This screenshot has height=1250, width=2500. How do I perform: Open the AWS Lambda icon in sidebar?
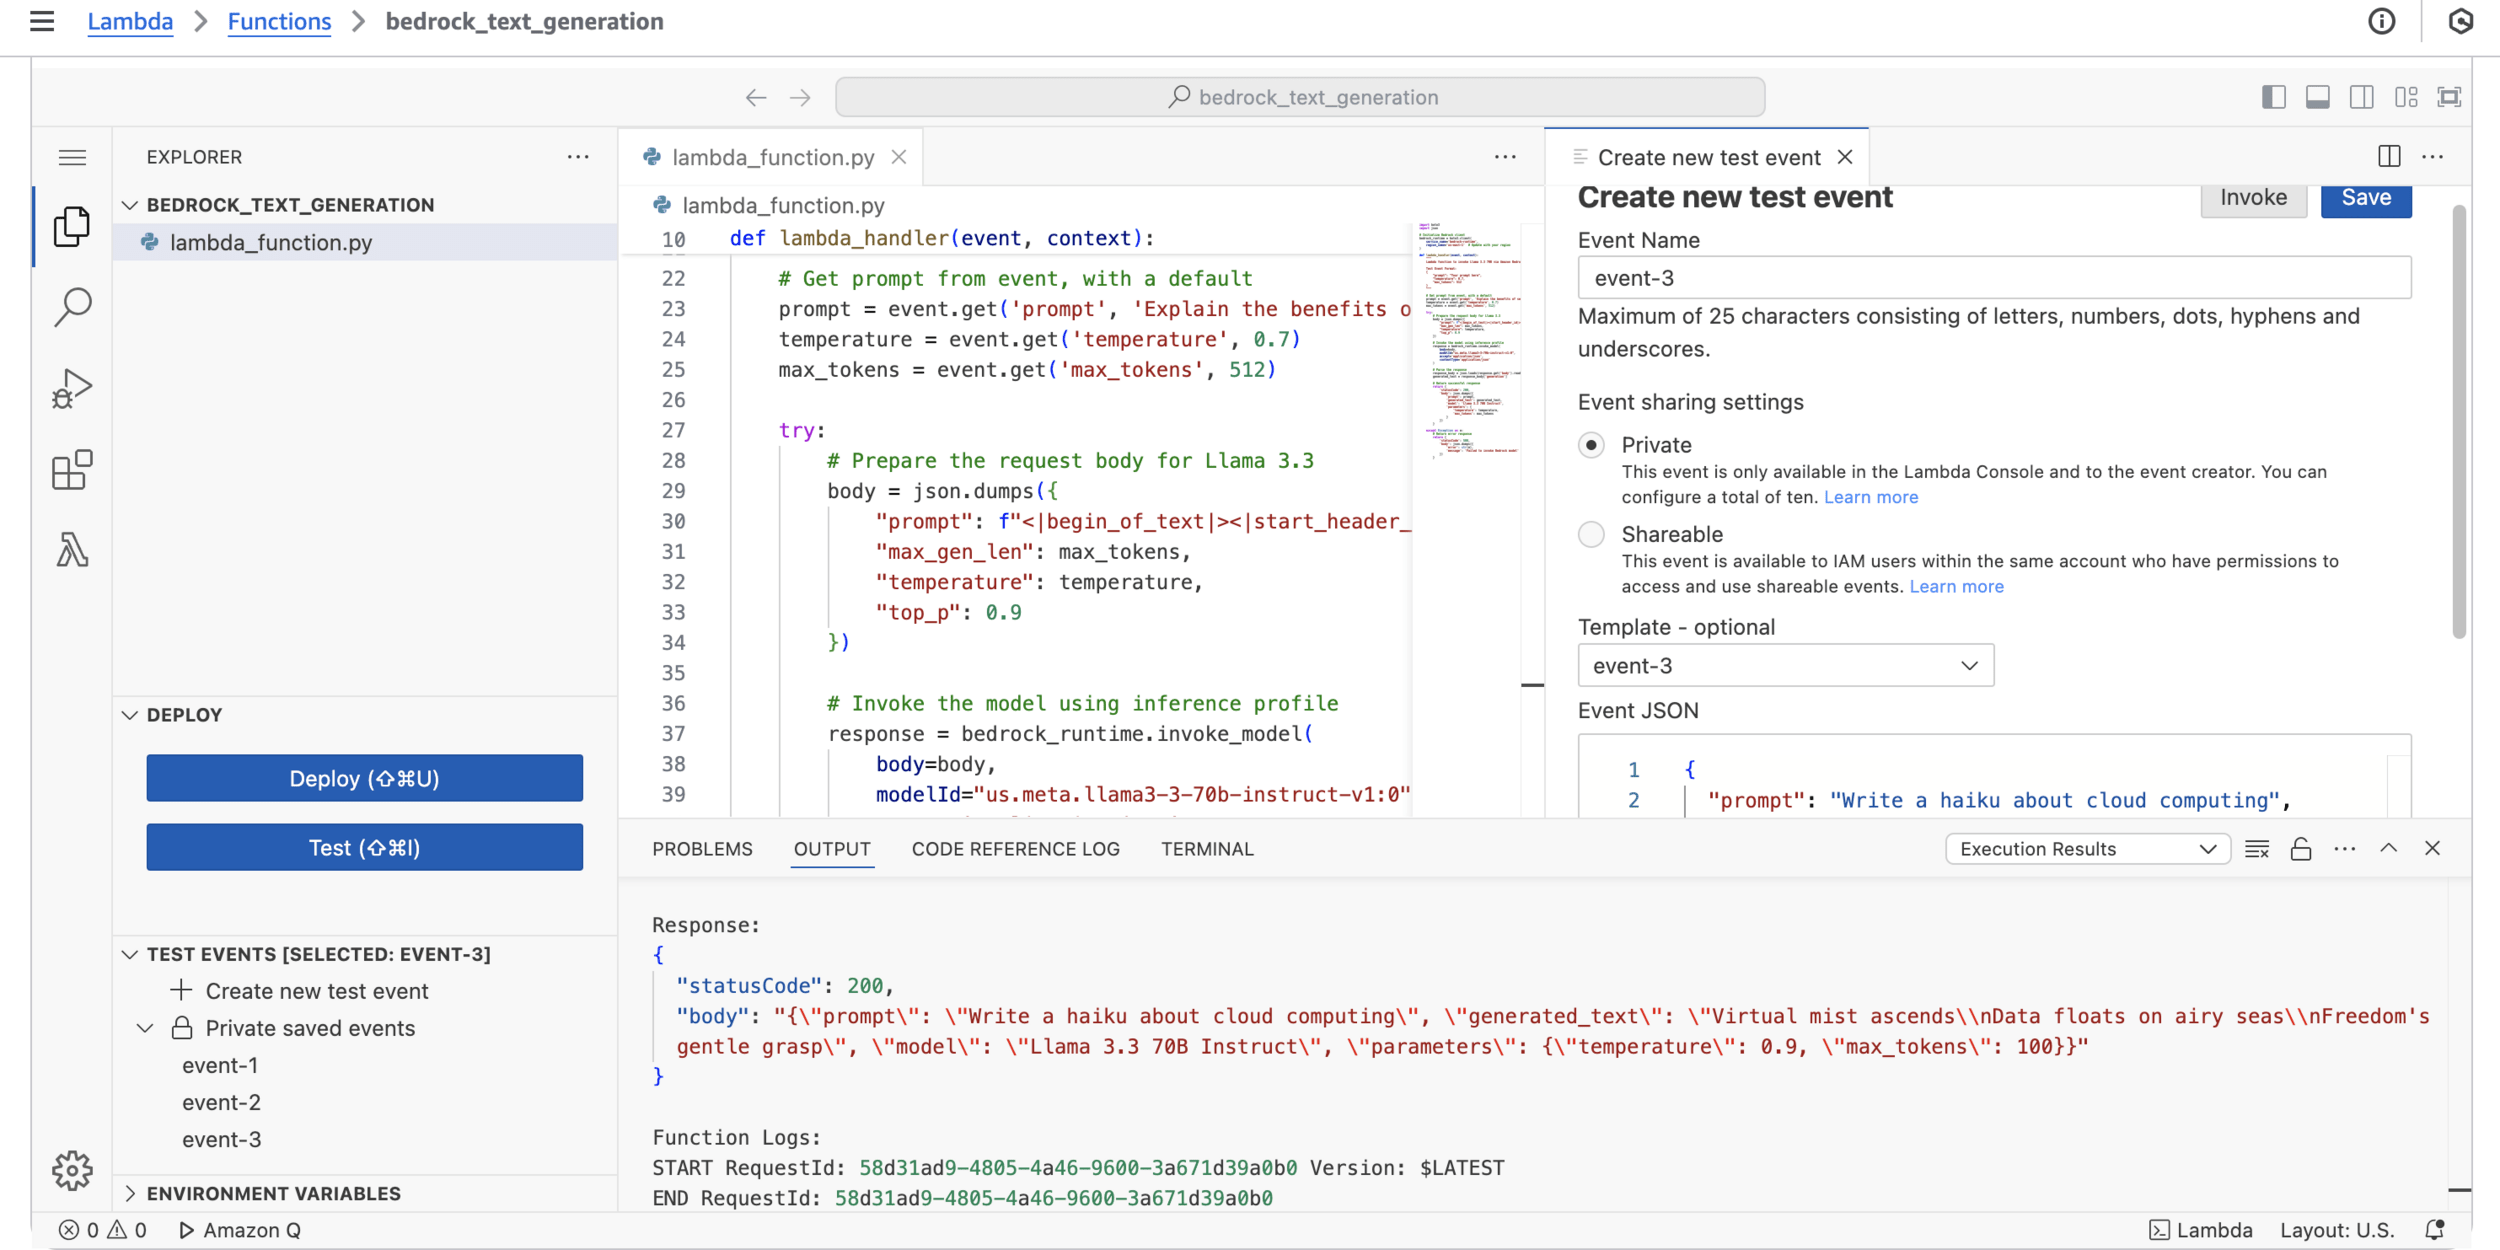pyautogui.click(x=73, y=550)
